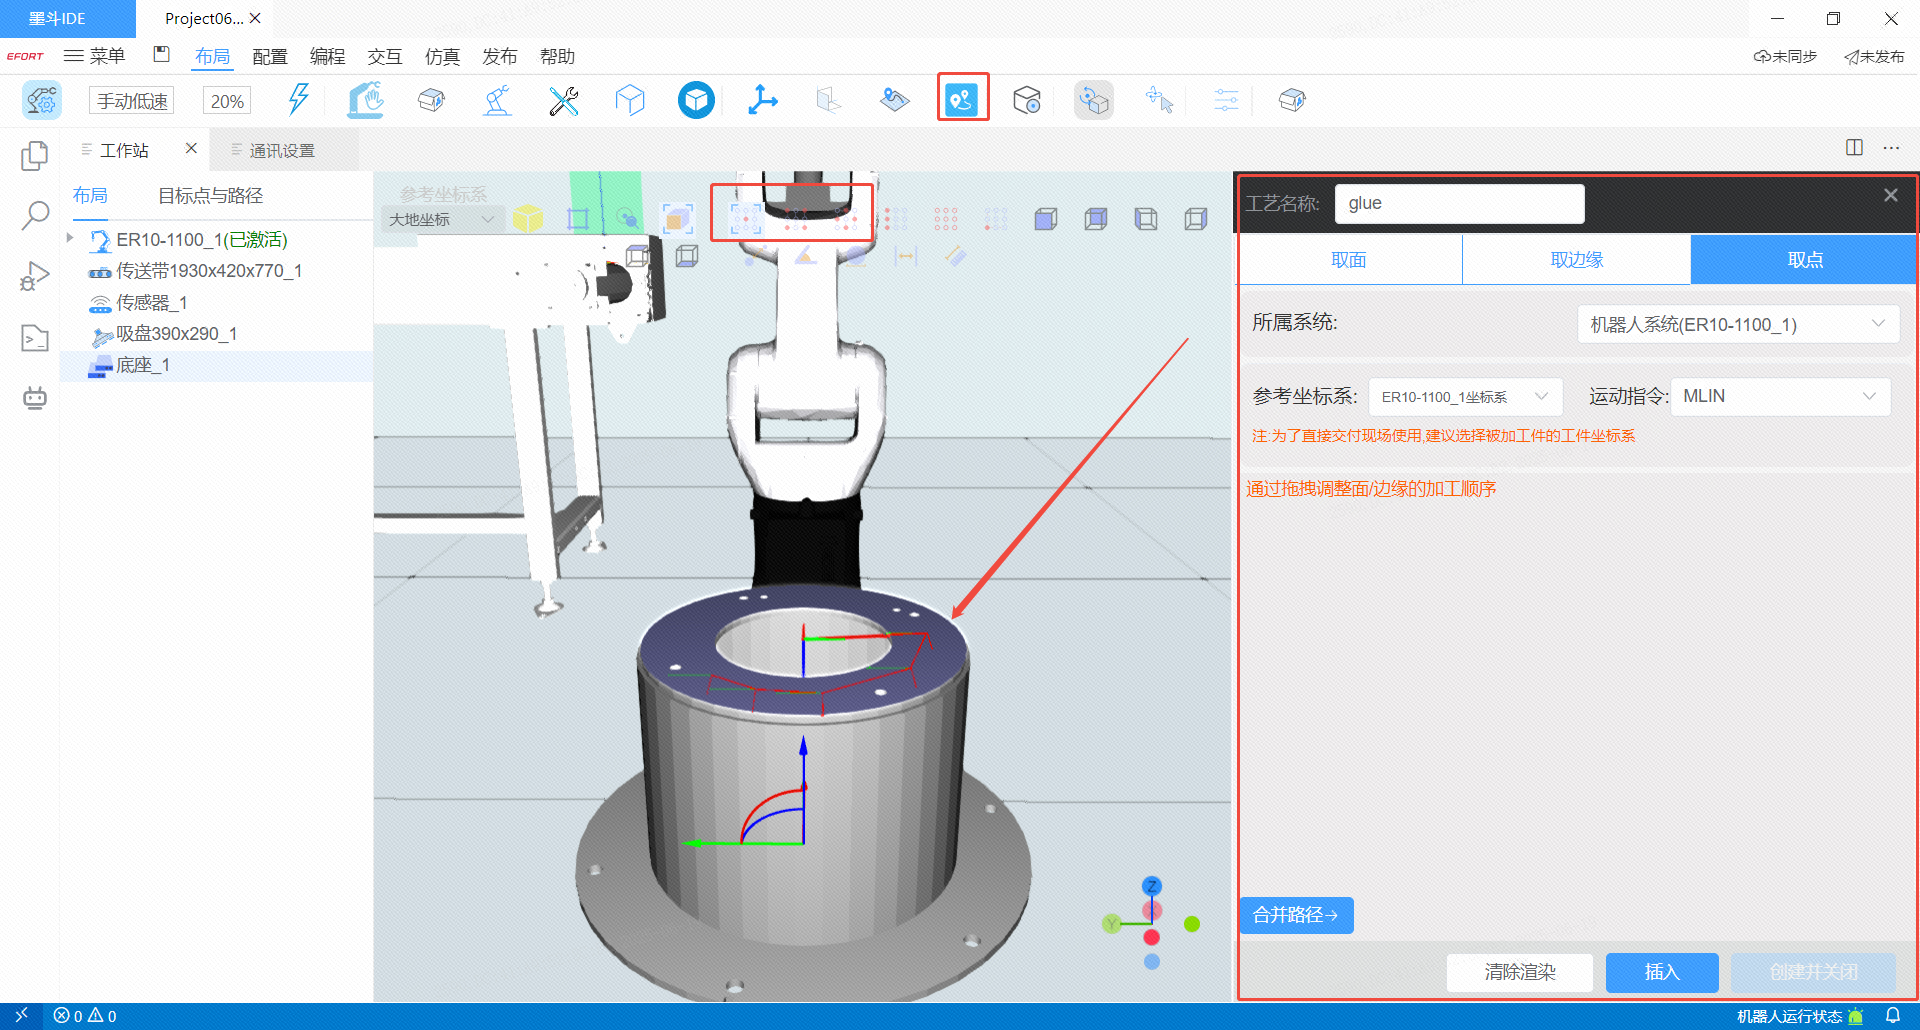Click the 合并路径 button
The width and height of the screenshot is (1920, 1030).
click(x=1296, y=915)
